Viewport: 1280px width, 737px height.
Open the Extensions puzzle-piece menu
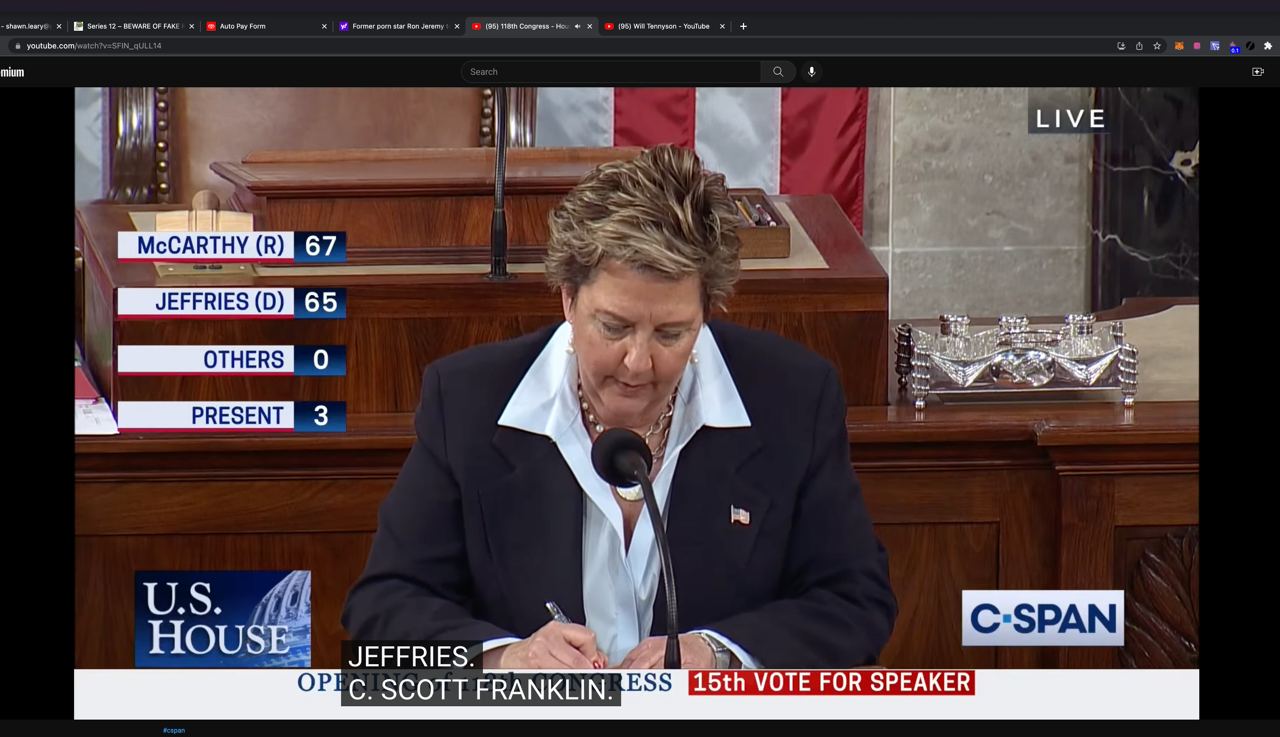[x=1268, y=46]
